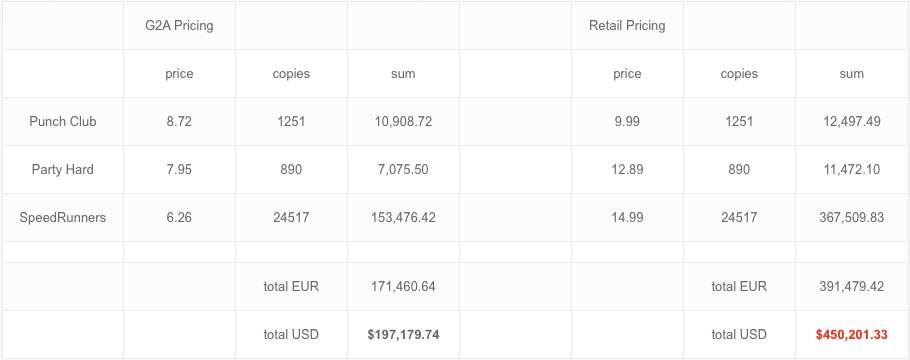This screenshot has height=360, width=910.
Task: Click the 367,509.83 retail sum cell
Action: click(x=851, y=218)
